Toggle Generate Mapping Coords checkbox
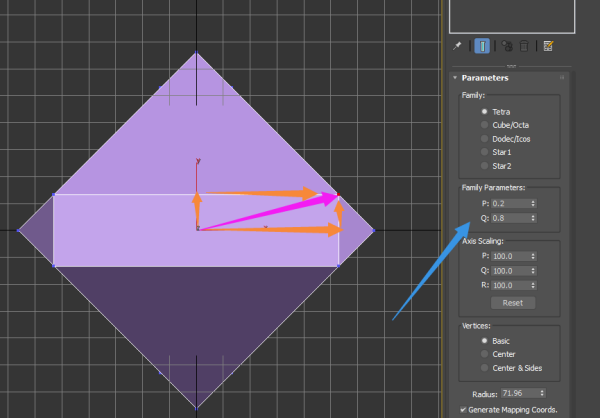Image resolution: width=600 pixels, height=418 pixels. pos(463,410)
